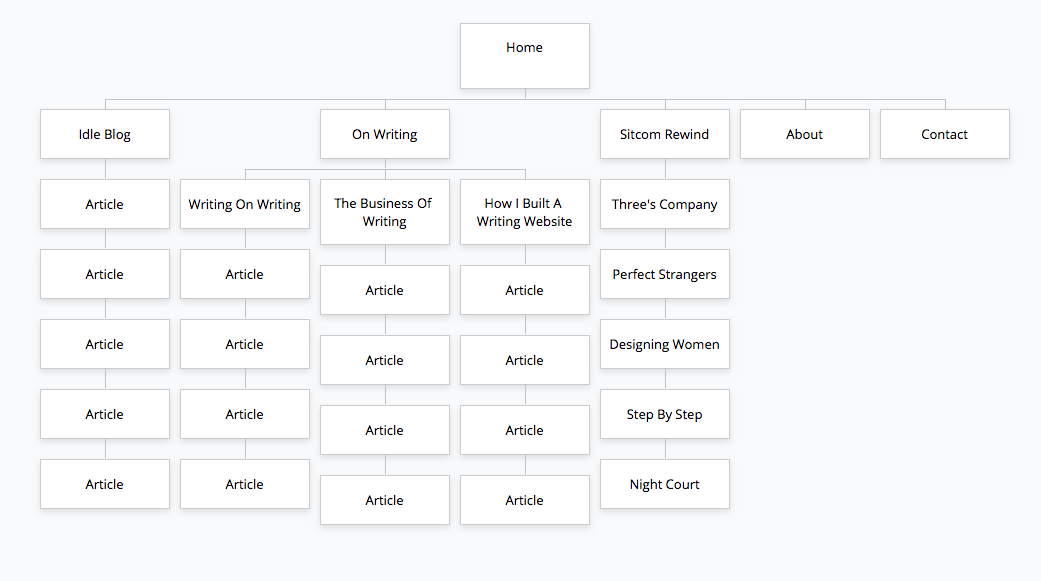Select the Night Court node
Screen dimensions: 1041x581
click(665, 484)
